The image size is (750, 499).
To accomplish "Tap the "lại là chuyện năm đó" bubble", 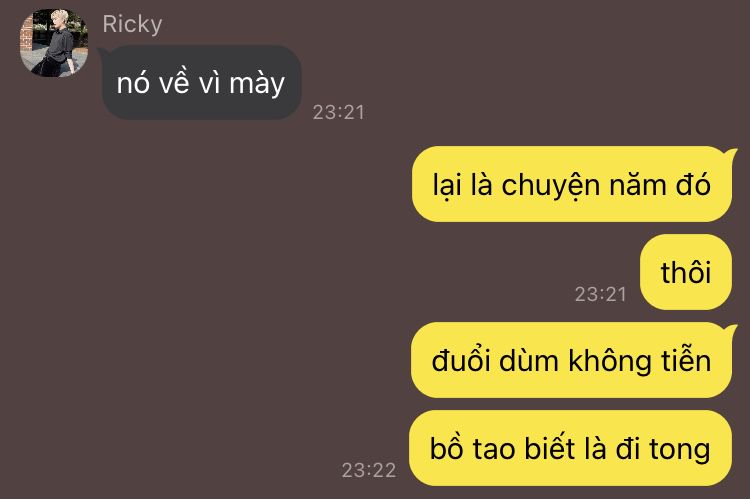I will (x=572, y=184).
